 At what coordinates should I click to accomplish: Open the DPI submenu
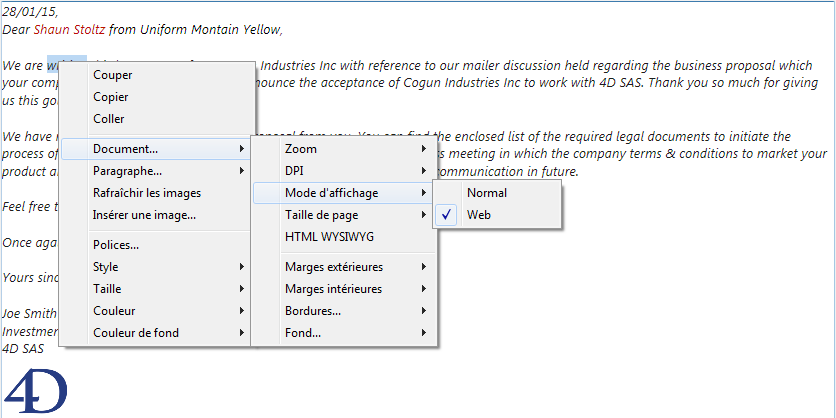296,171
